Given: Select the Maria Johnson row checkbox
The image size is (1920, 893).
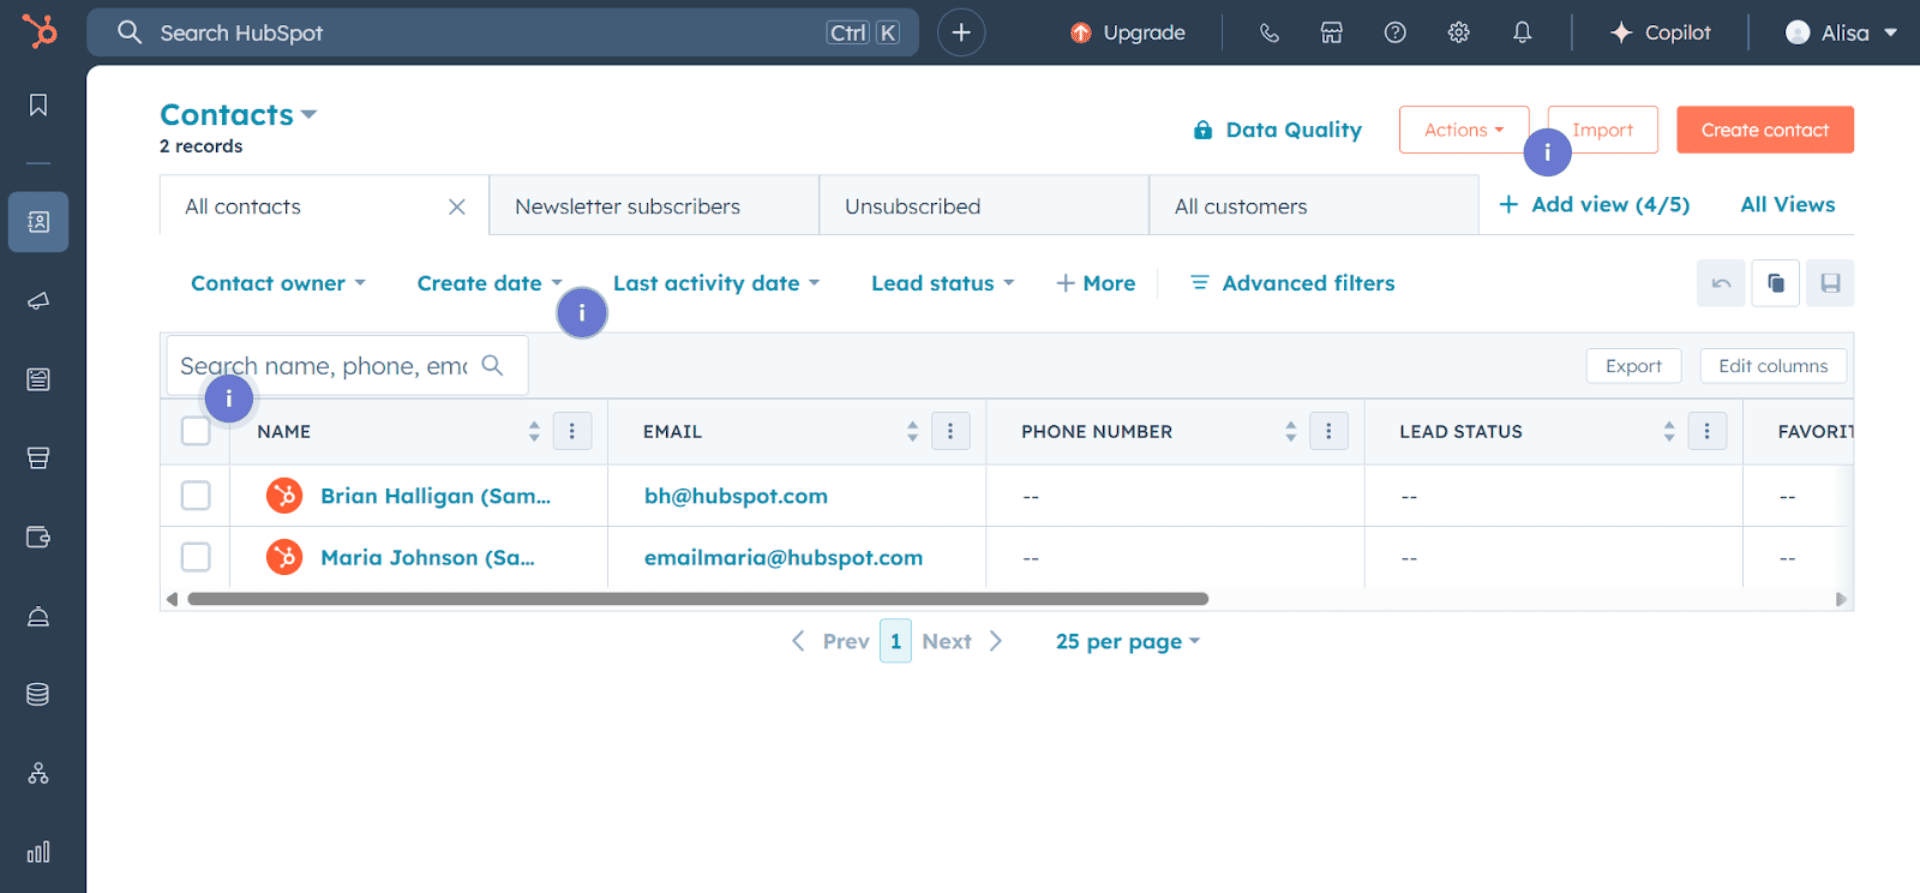Looking at the screenshot, I should pos(196,557).
